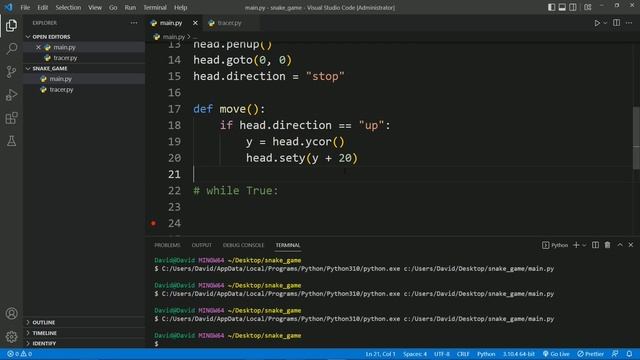Screen dimensions: 640x360
Task: Select language mode Python in status bar
Action: tap(486, 354)
